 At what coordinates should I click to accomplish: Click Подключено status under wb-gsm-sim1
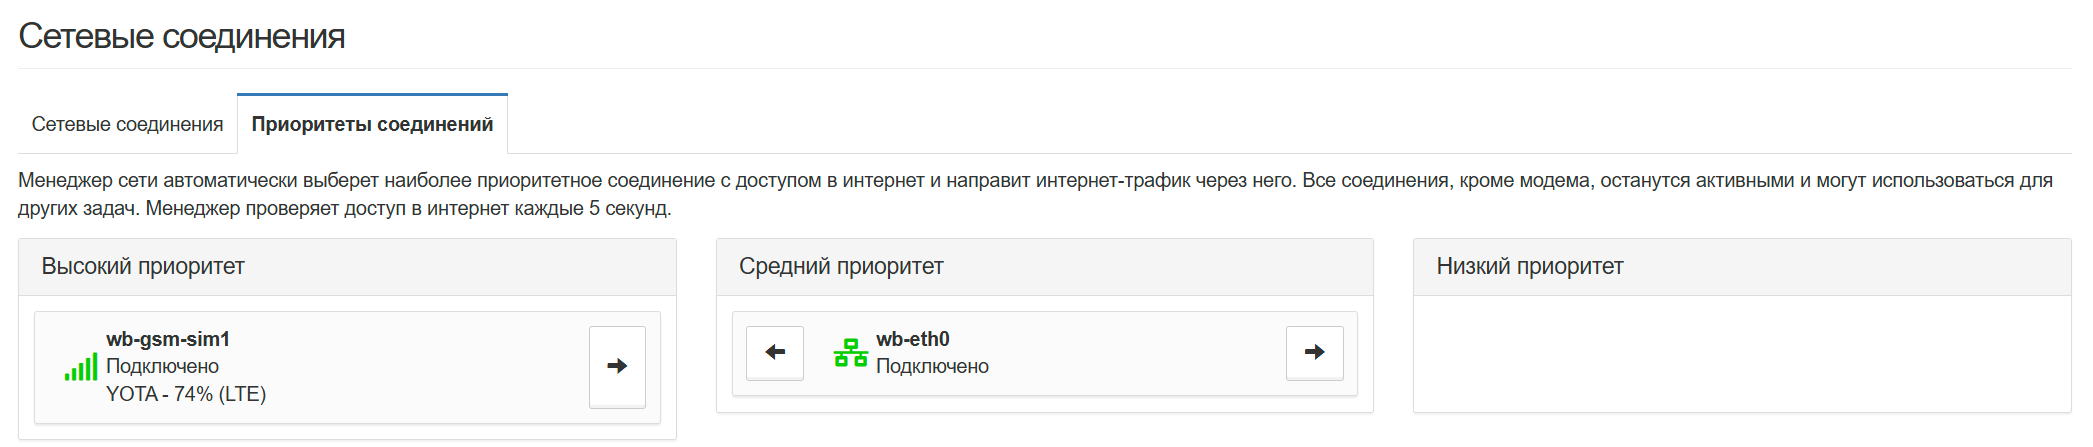(162, 366)
